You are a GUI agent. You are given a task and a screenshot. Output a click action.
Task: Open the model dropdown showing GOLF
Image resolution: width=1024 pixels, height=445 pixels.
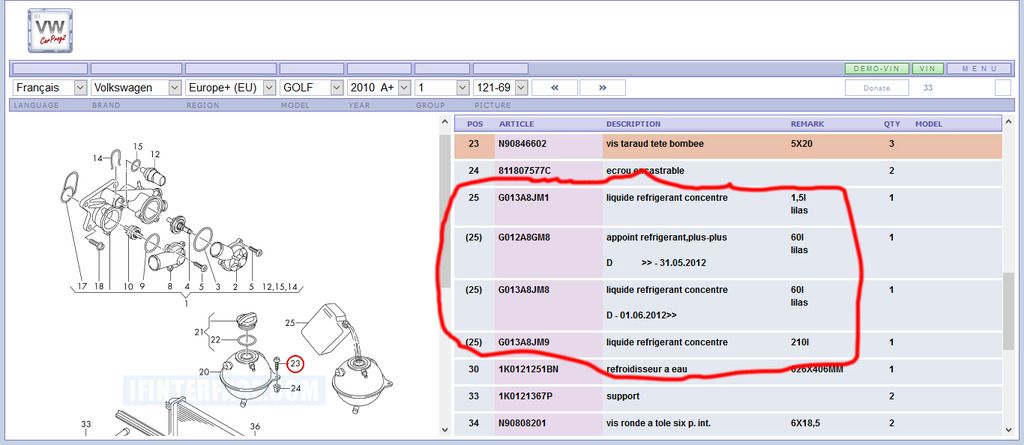pos(312,88)
